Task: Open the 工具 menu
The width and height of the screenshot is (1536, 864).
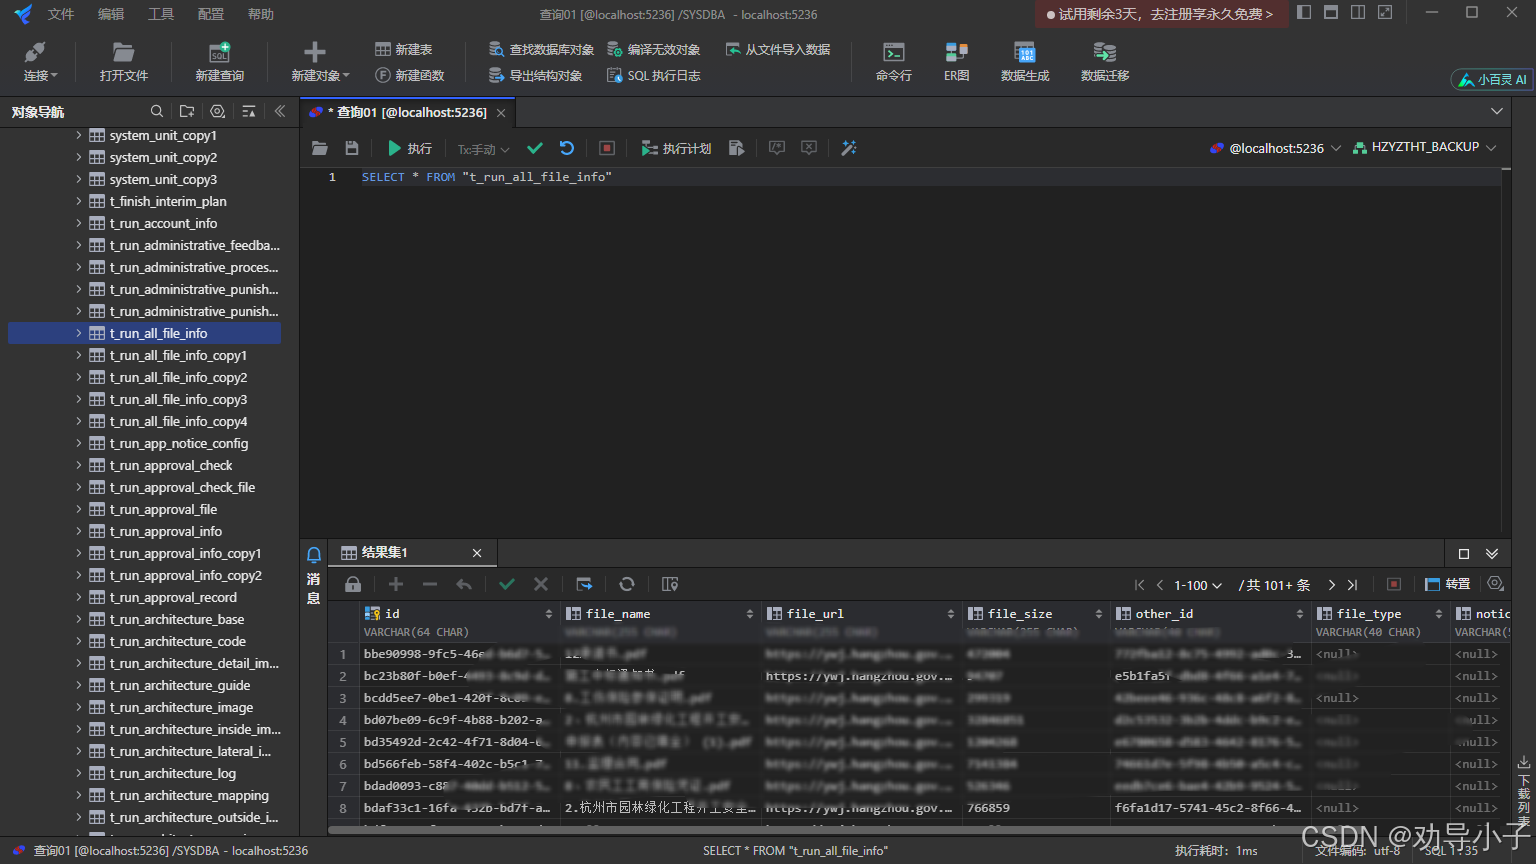Action: coord(161,14)
